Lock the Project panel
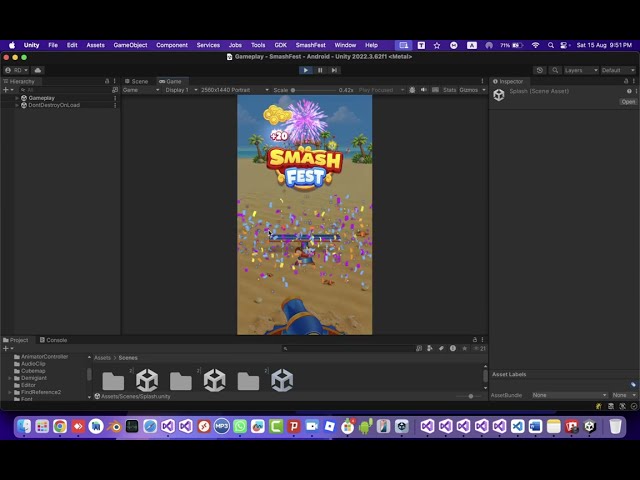Screen dimensions: 640x480 point(475,340)
